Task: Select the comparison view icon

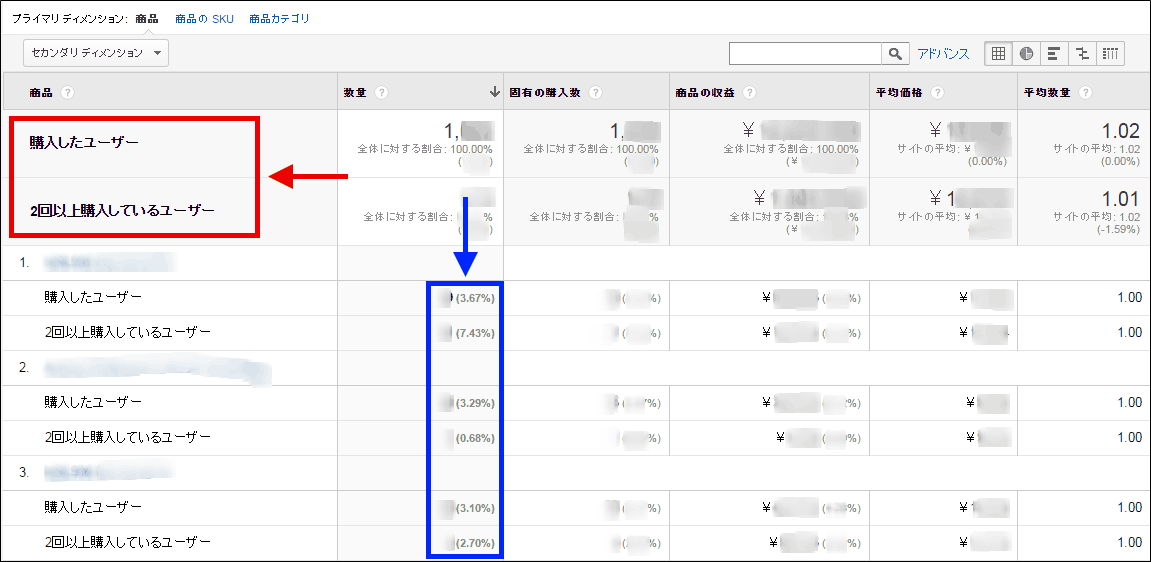Action: coord(1082,54)
